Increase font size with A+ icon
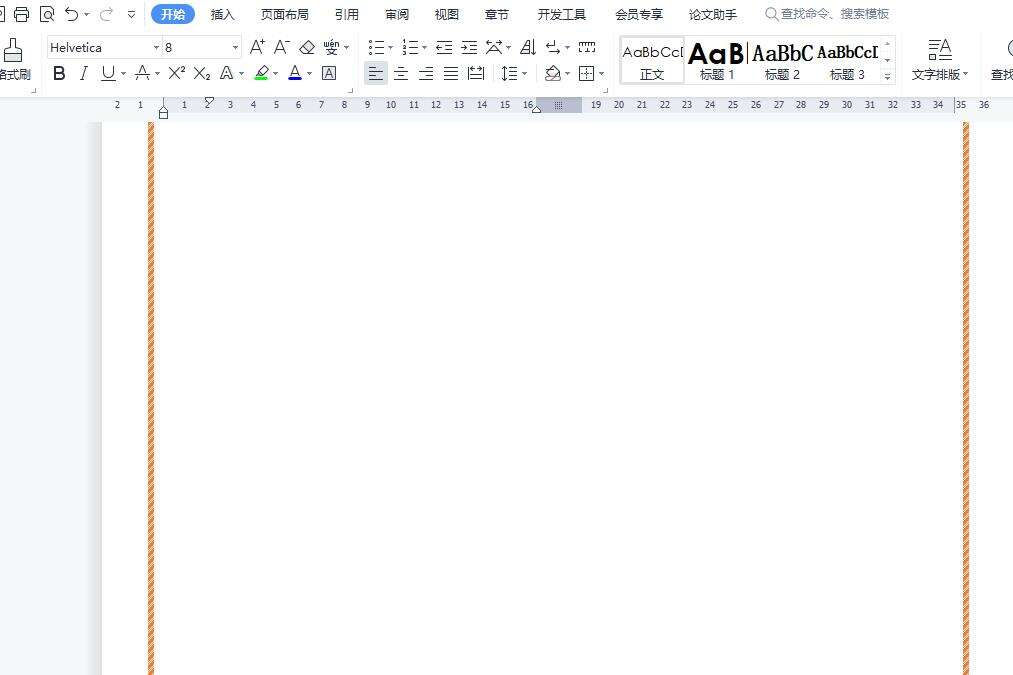The height and width of the screenshot is (675, 1013). coord(257,47)
